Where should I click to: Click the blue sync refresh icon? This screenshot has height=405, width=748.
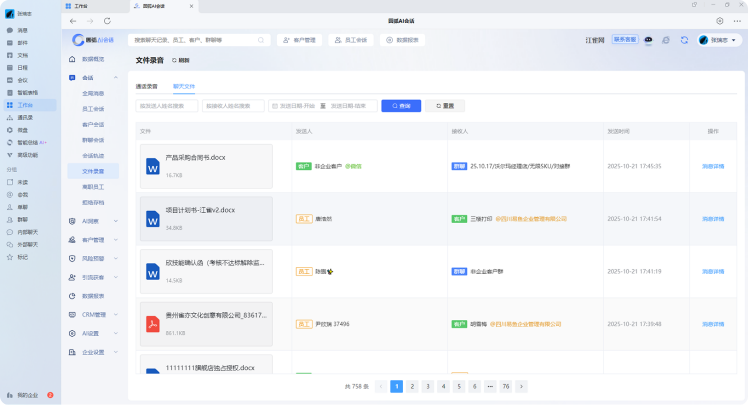[x=684, y=40]
